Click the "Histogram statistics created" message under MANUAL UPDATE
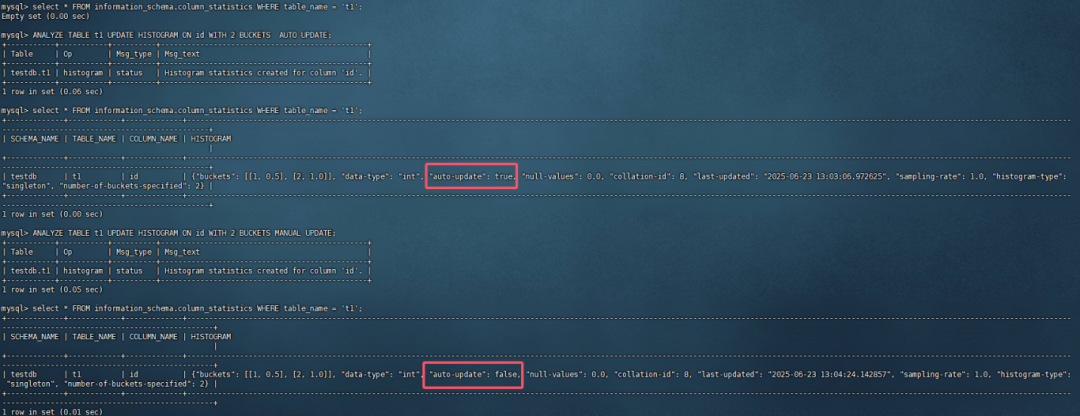The height and width of the screenshot is (416, 1080). coord(264,271)
